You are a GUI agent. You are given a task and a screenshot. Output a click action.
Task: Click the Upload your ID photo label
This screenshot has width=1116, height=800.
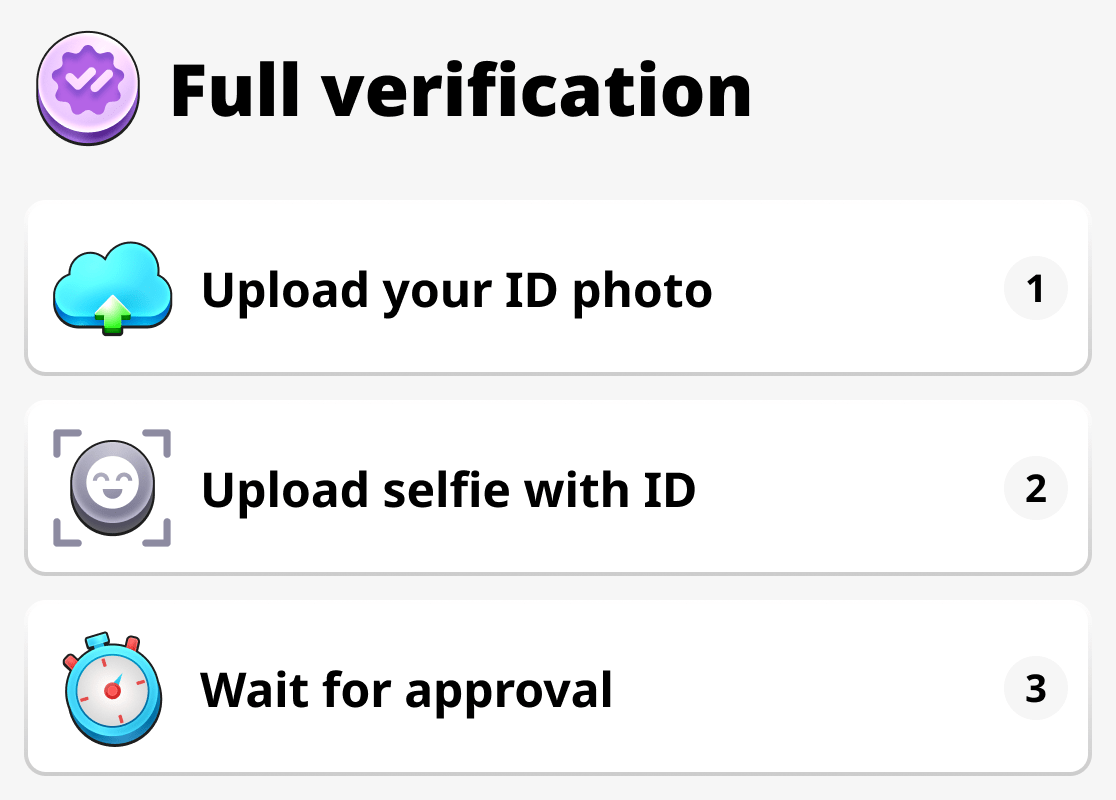pos(457,290)
